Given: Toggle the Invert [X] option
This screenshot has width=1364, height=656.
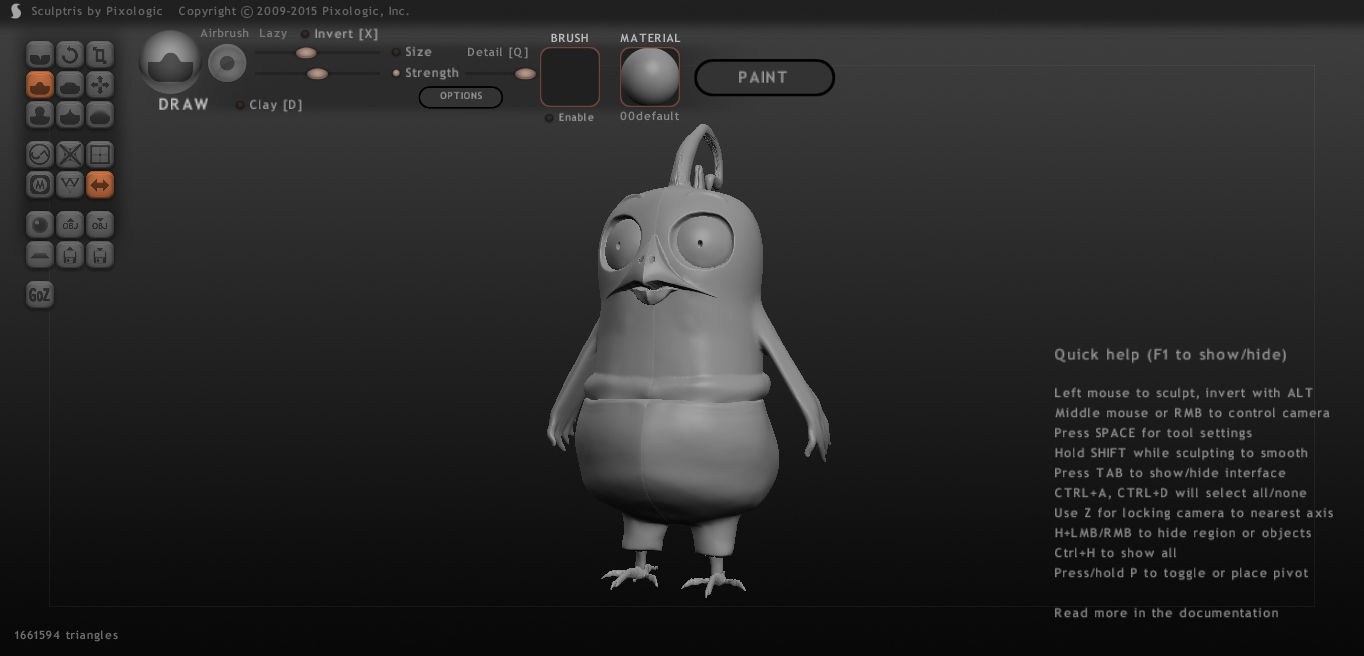Looking at the screenshot, I should tap(305, 34).
